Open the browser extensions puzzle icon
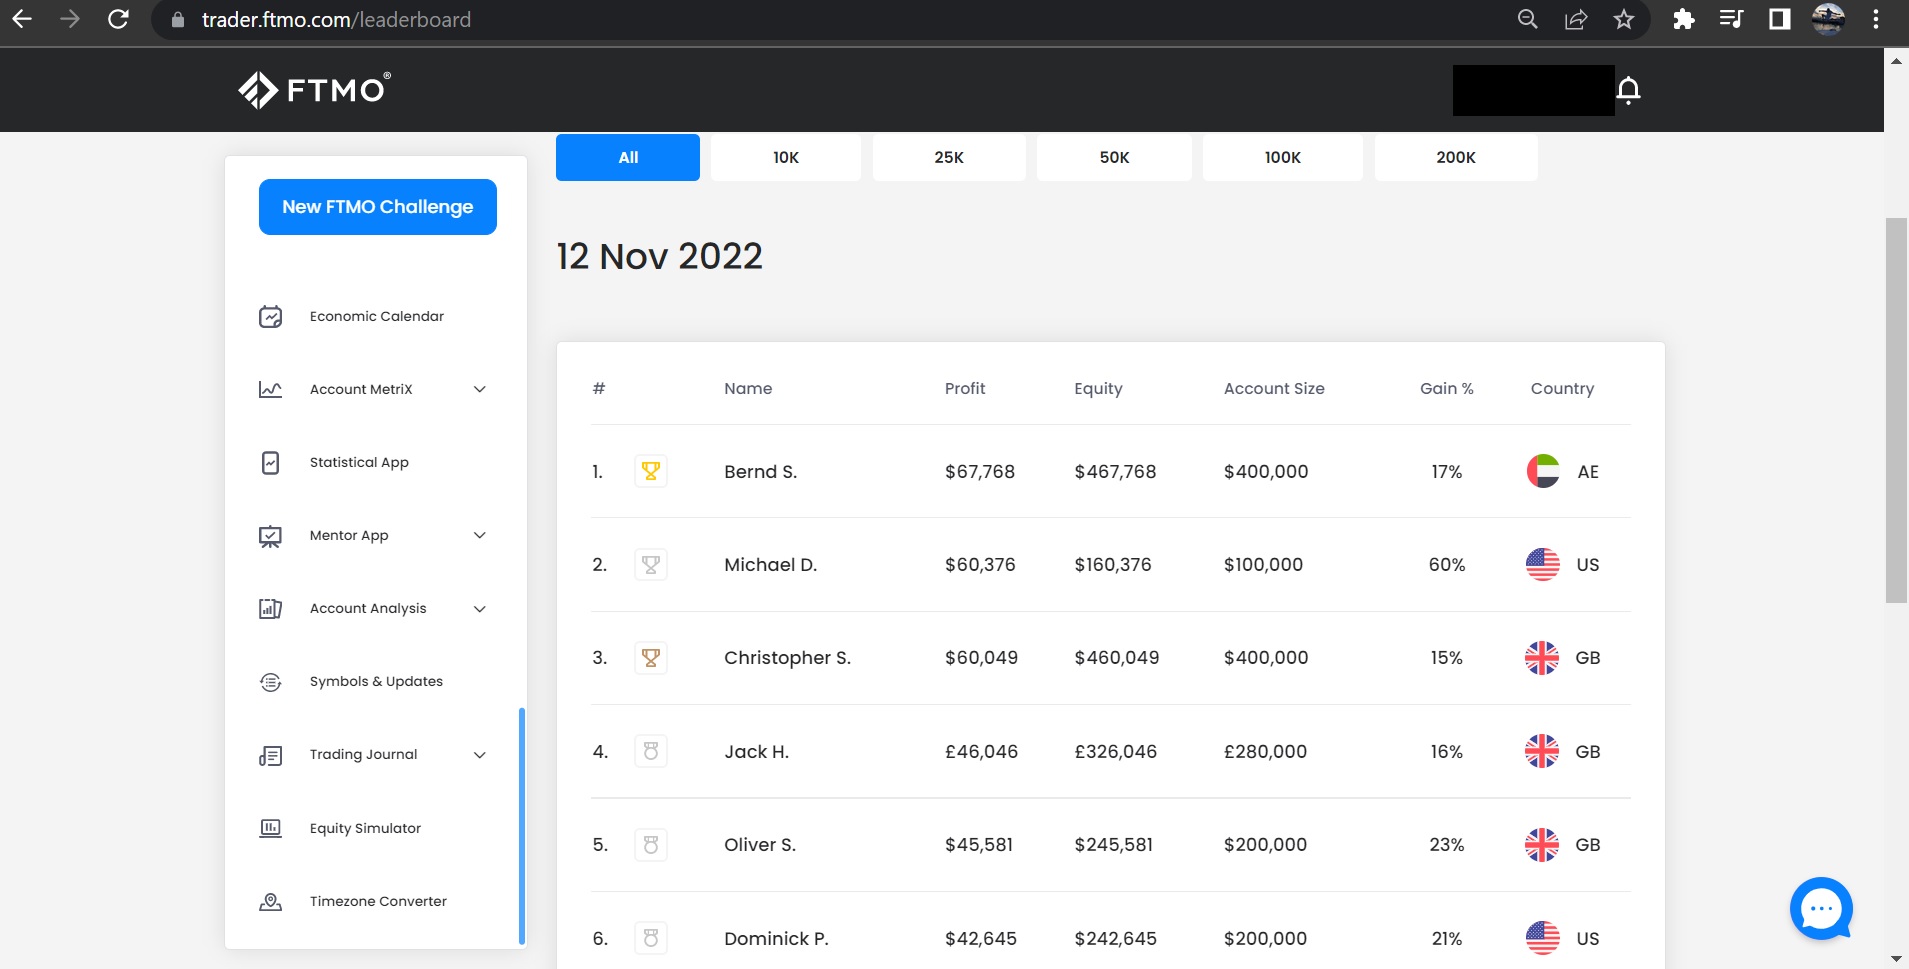Viewport: 1909px width, 969px height. pos(1684,19)
